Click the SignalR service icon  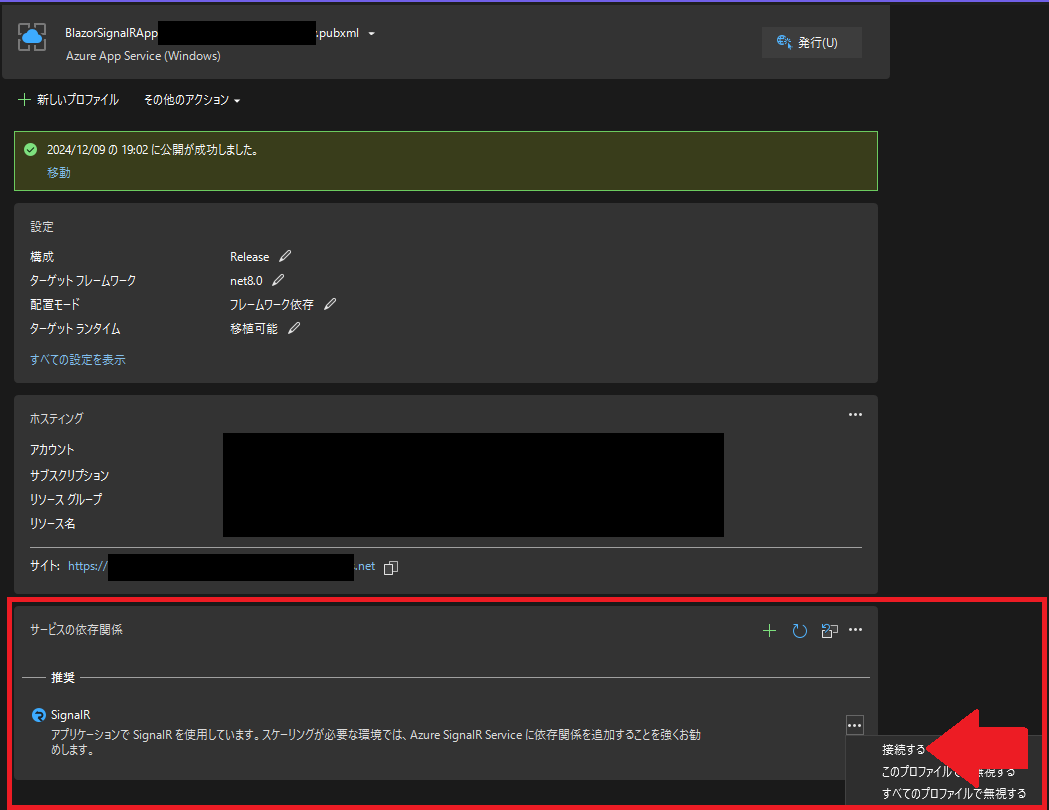coord(39,715)
